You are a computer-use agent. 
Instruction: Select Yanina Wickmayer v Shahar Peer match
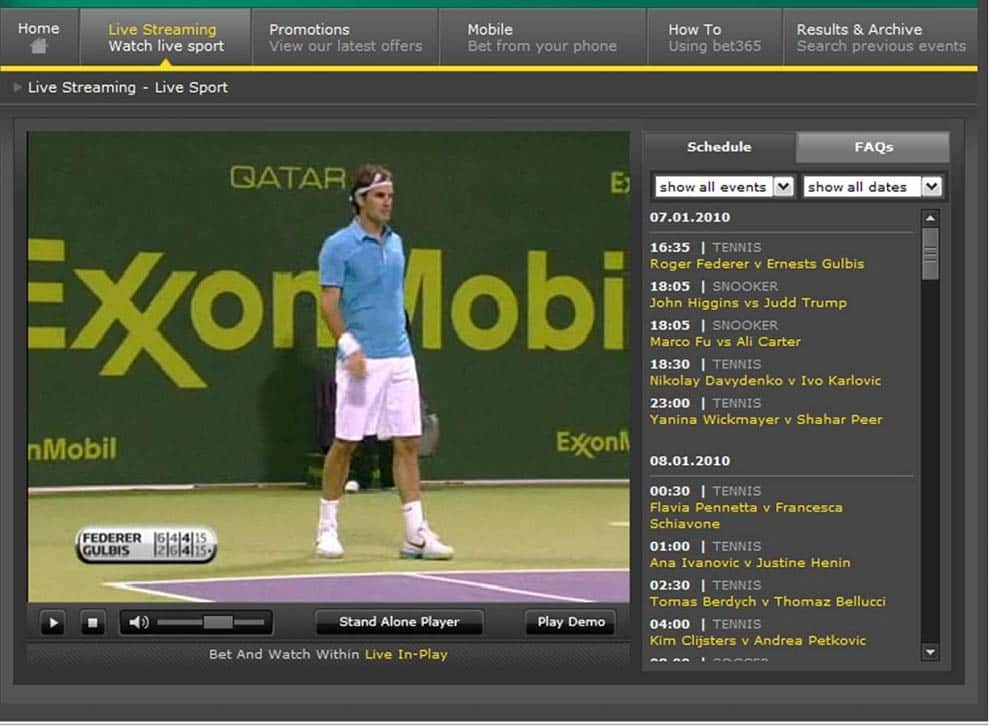(x=766, y=420)
